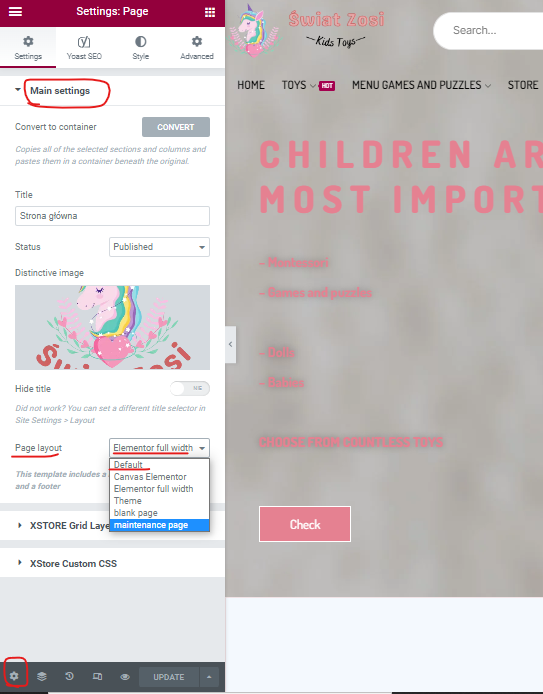Toggle the Hide title switch
The image size is (543, 694).
(190, 388)
